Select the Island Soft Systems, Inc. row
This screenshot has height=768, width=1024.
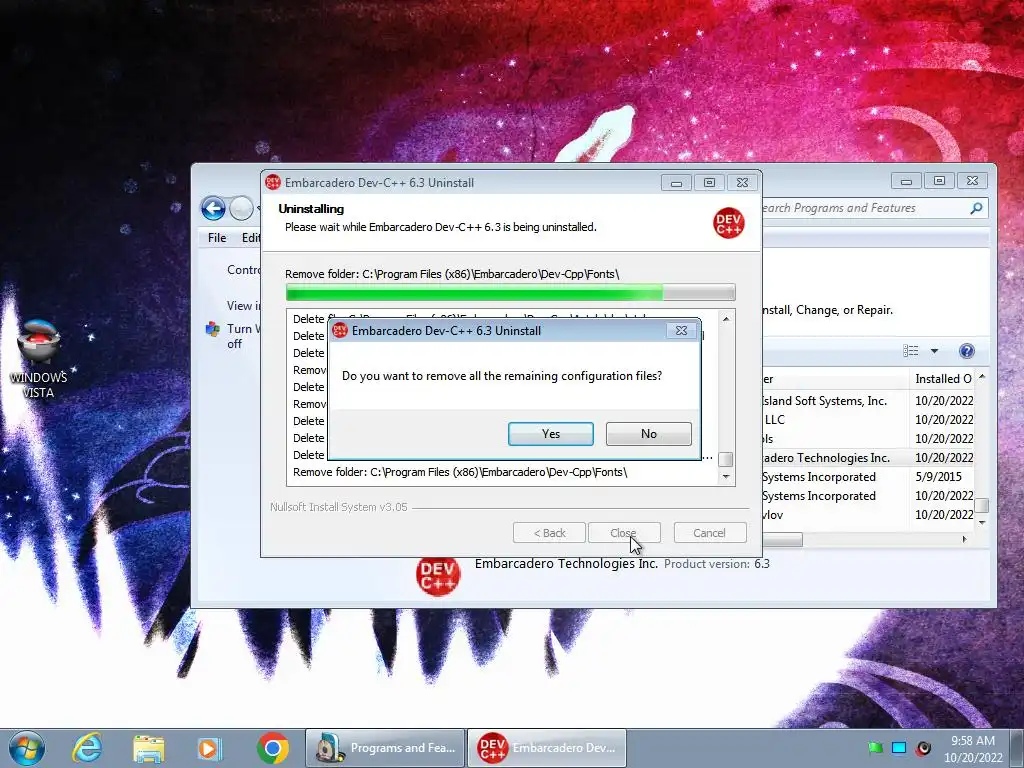tap(868, 401)
